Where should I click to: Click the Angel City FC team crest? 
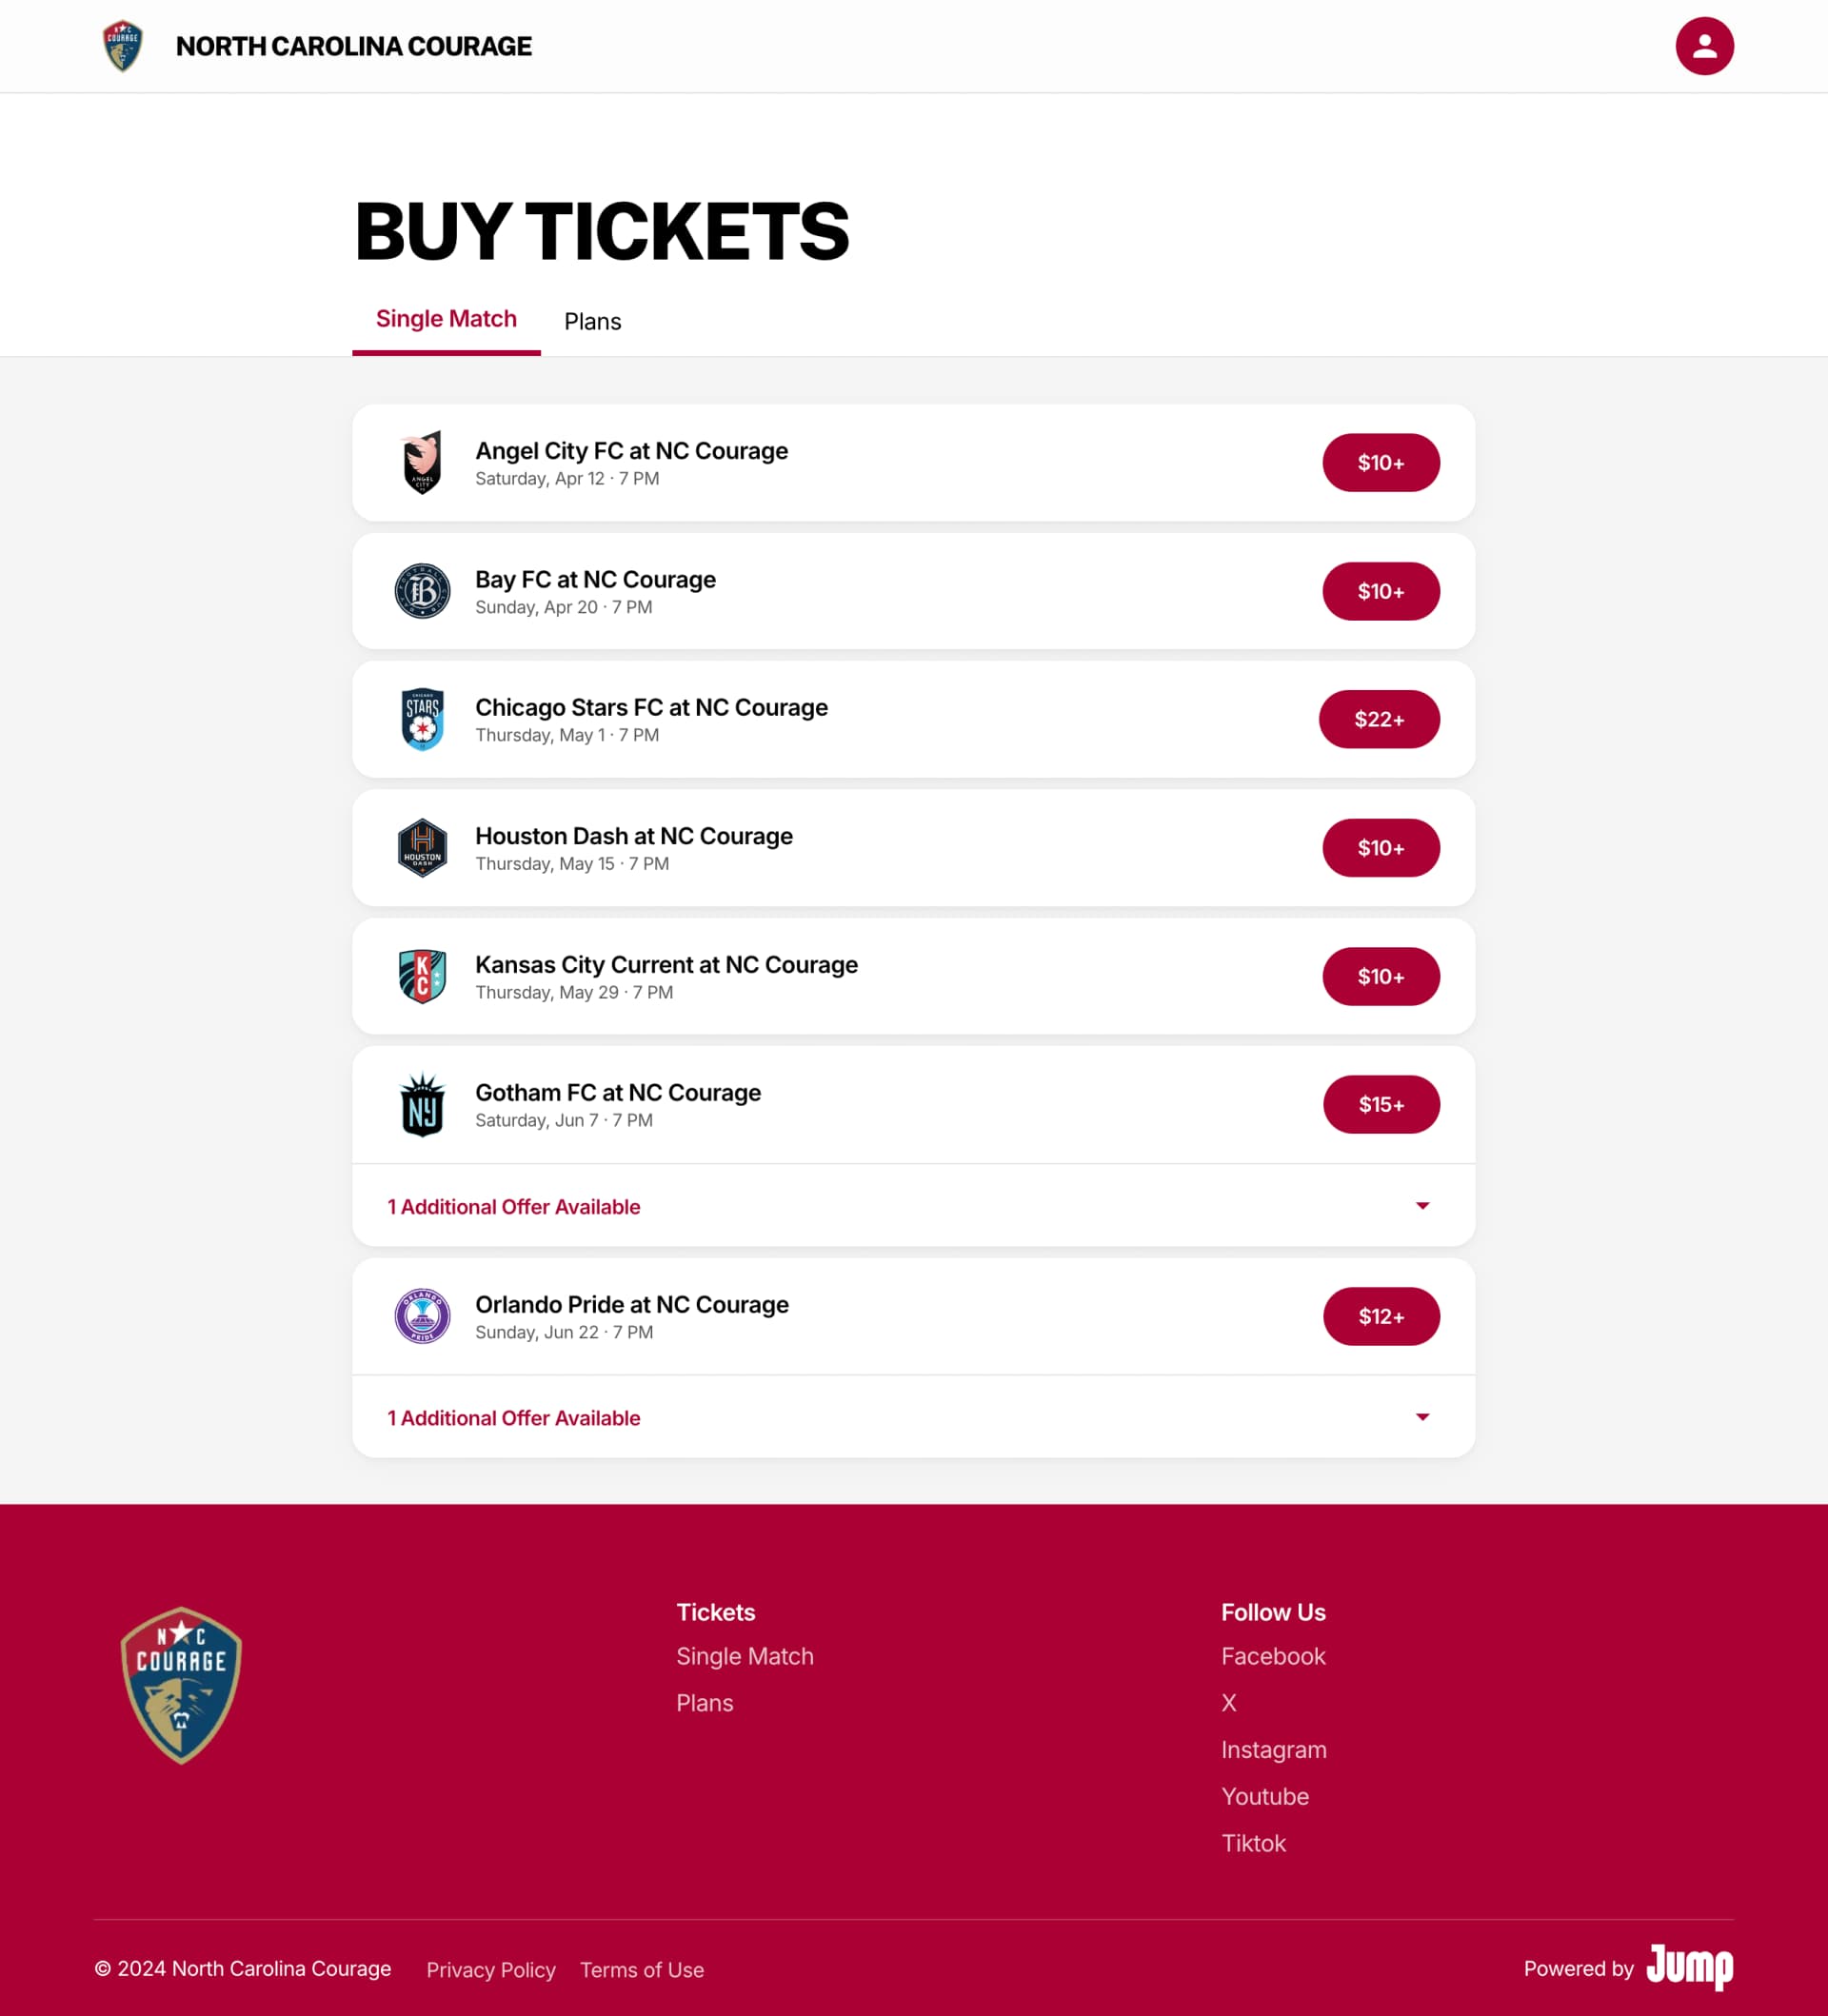coord(422,463)
